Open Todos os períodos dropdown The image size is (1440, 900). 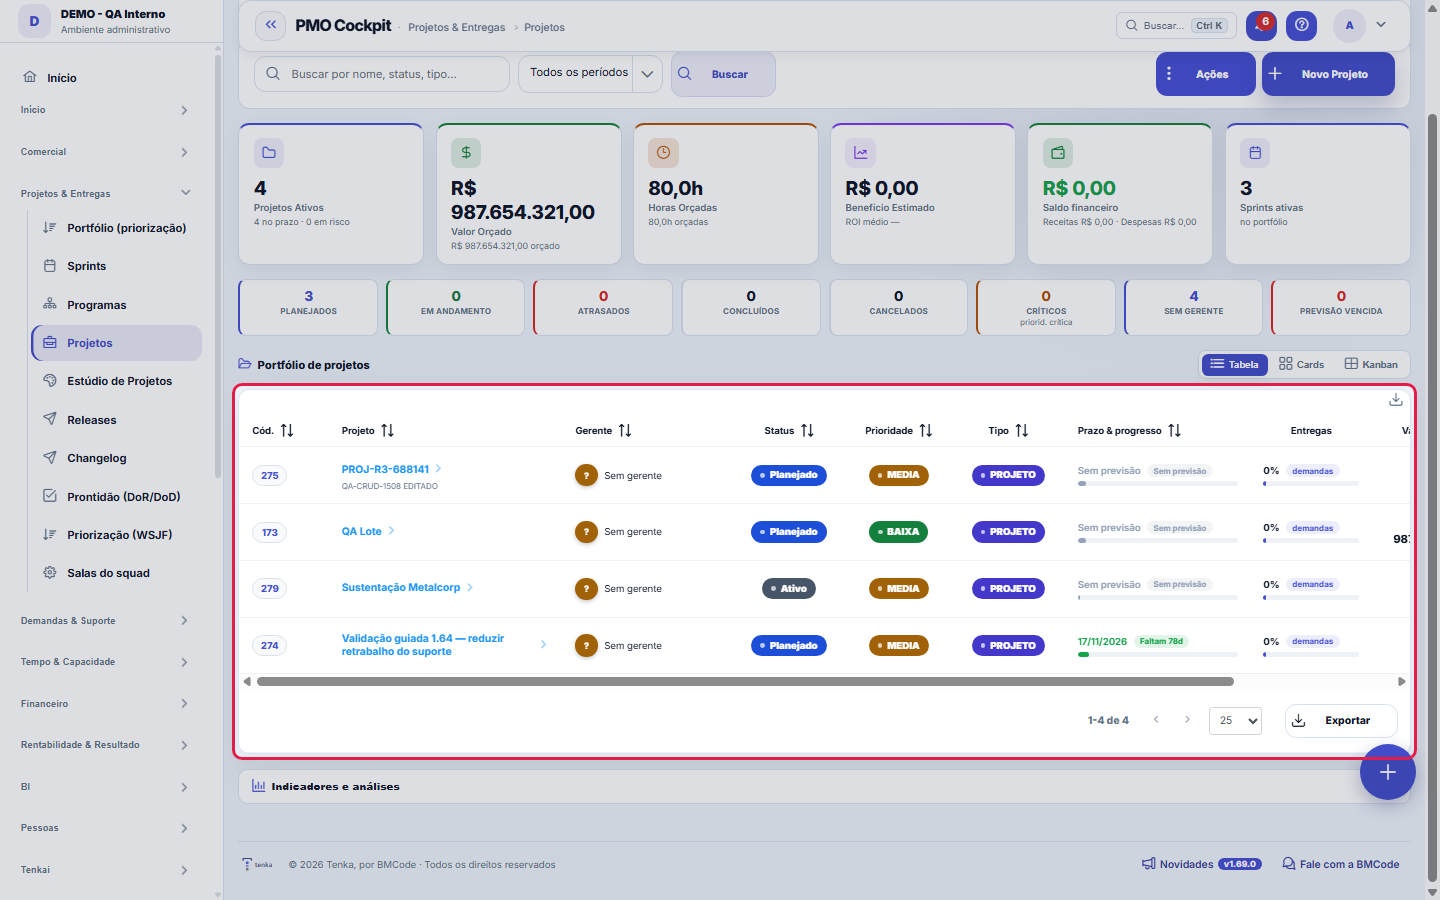tap(590, 74)
